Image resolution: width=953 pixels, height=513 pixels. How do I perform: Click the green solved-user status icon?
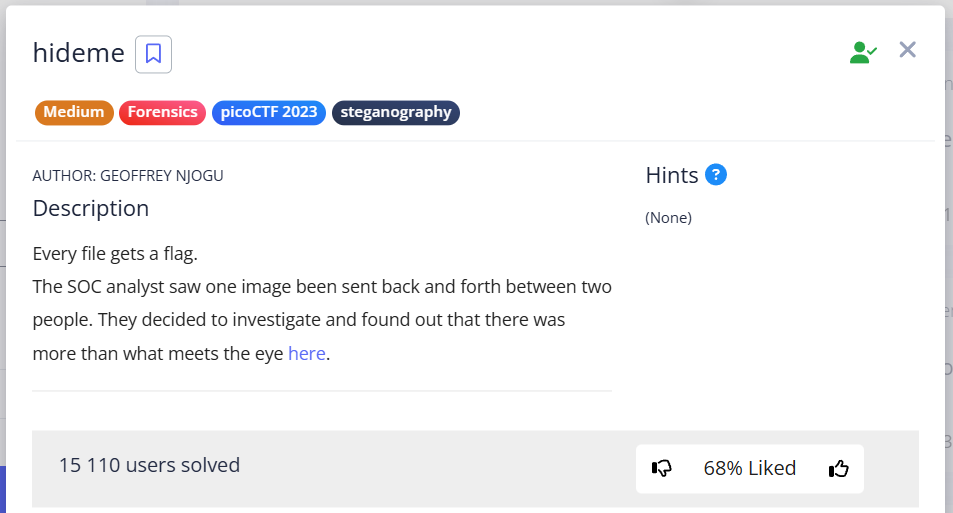pyautogui.click(x=862, y=53)
